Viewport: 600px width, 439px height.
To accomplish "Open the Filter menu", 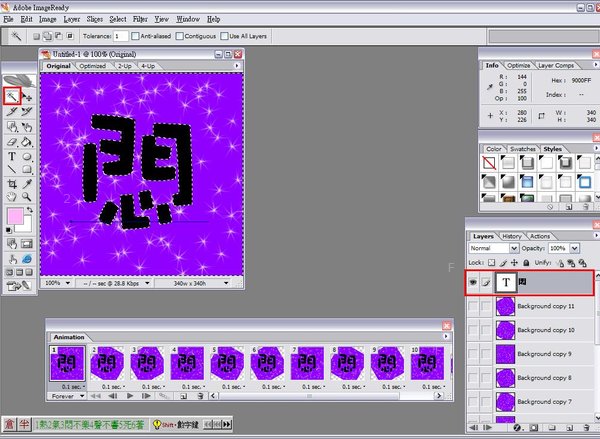I will 140,19.
